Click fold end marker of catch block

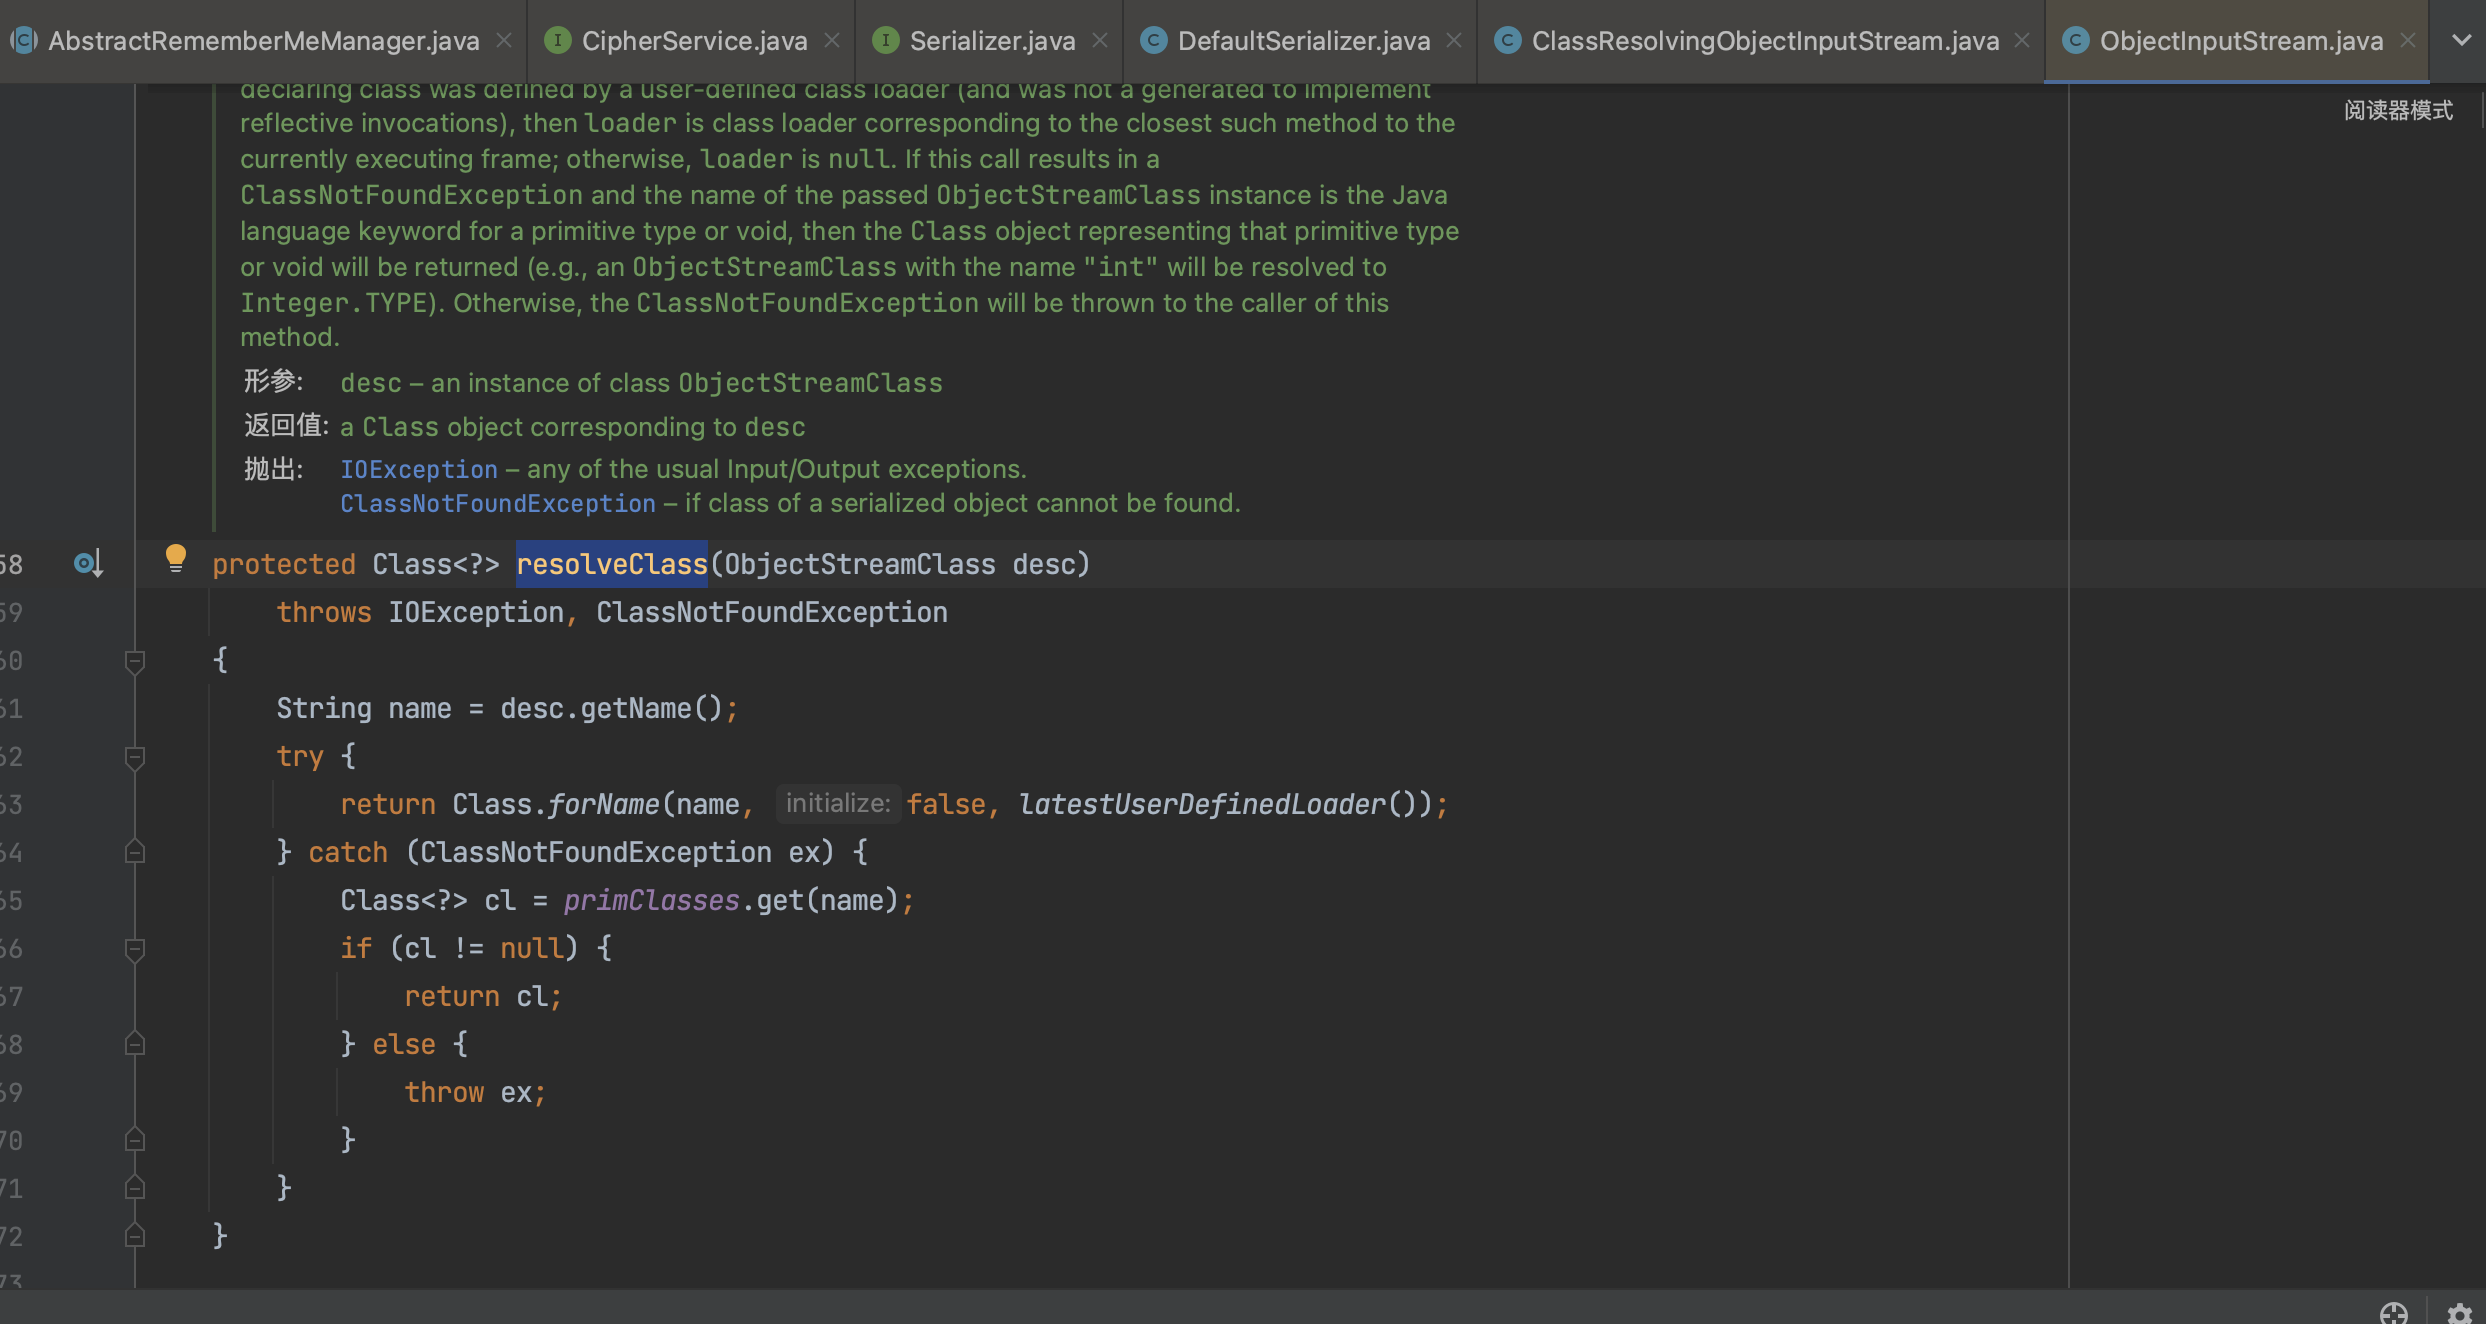tap(135, 1188)
